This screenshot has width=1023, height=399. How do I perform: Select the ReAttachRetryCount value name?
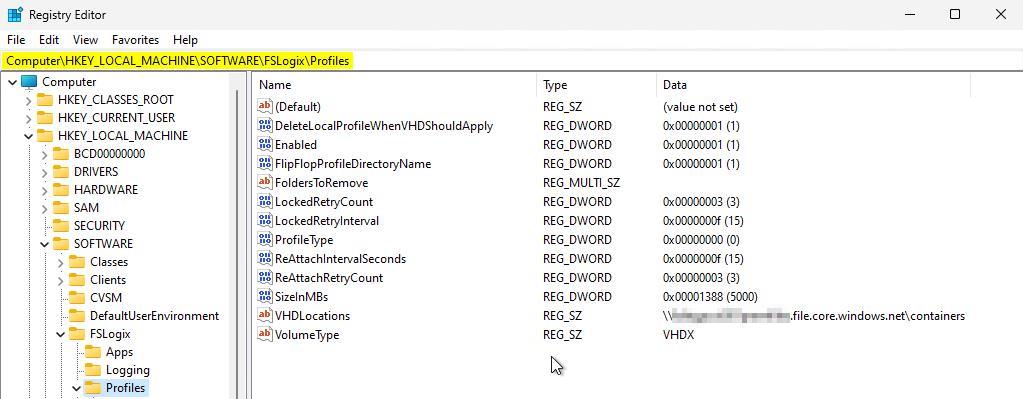(x=329, y=278)
